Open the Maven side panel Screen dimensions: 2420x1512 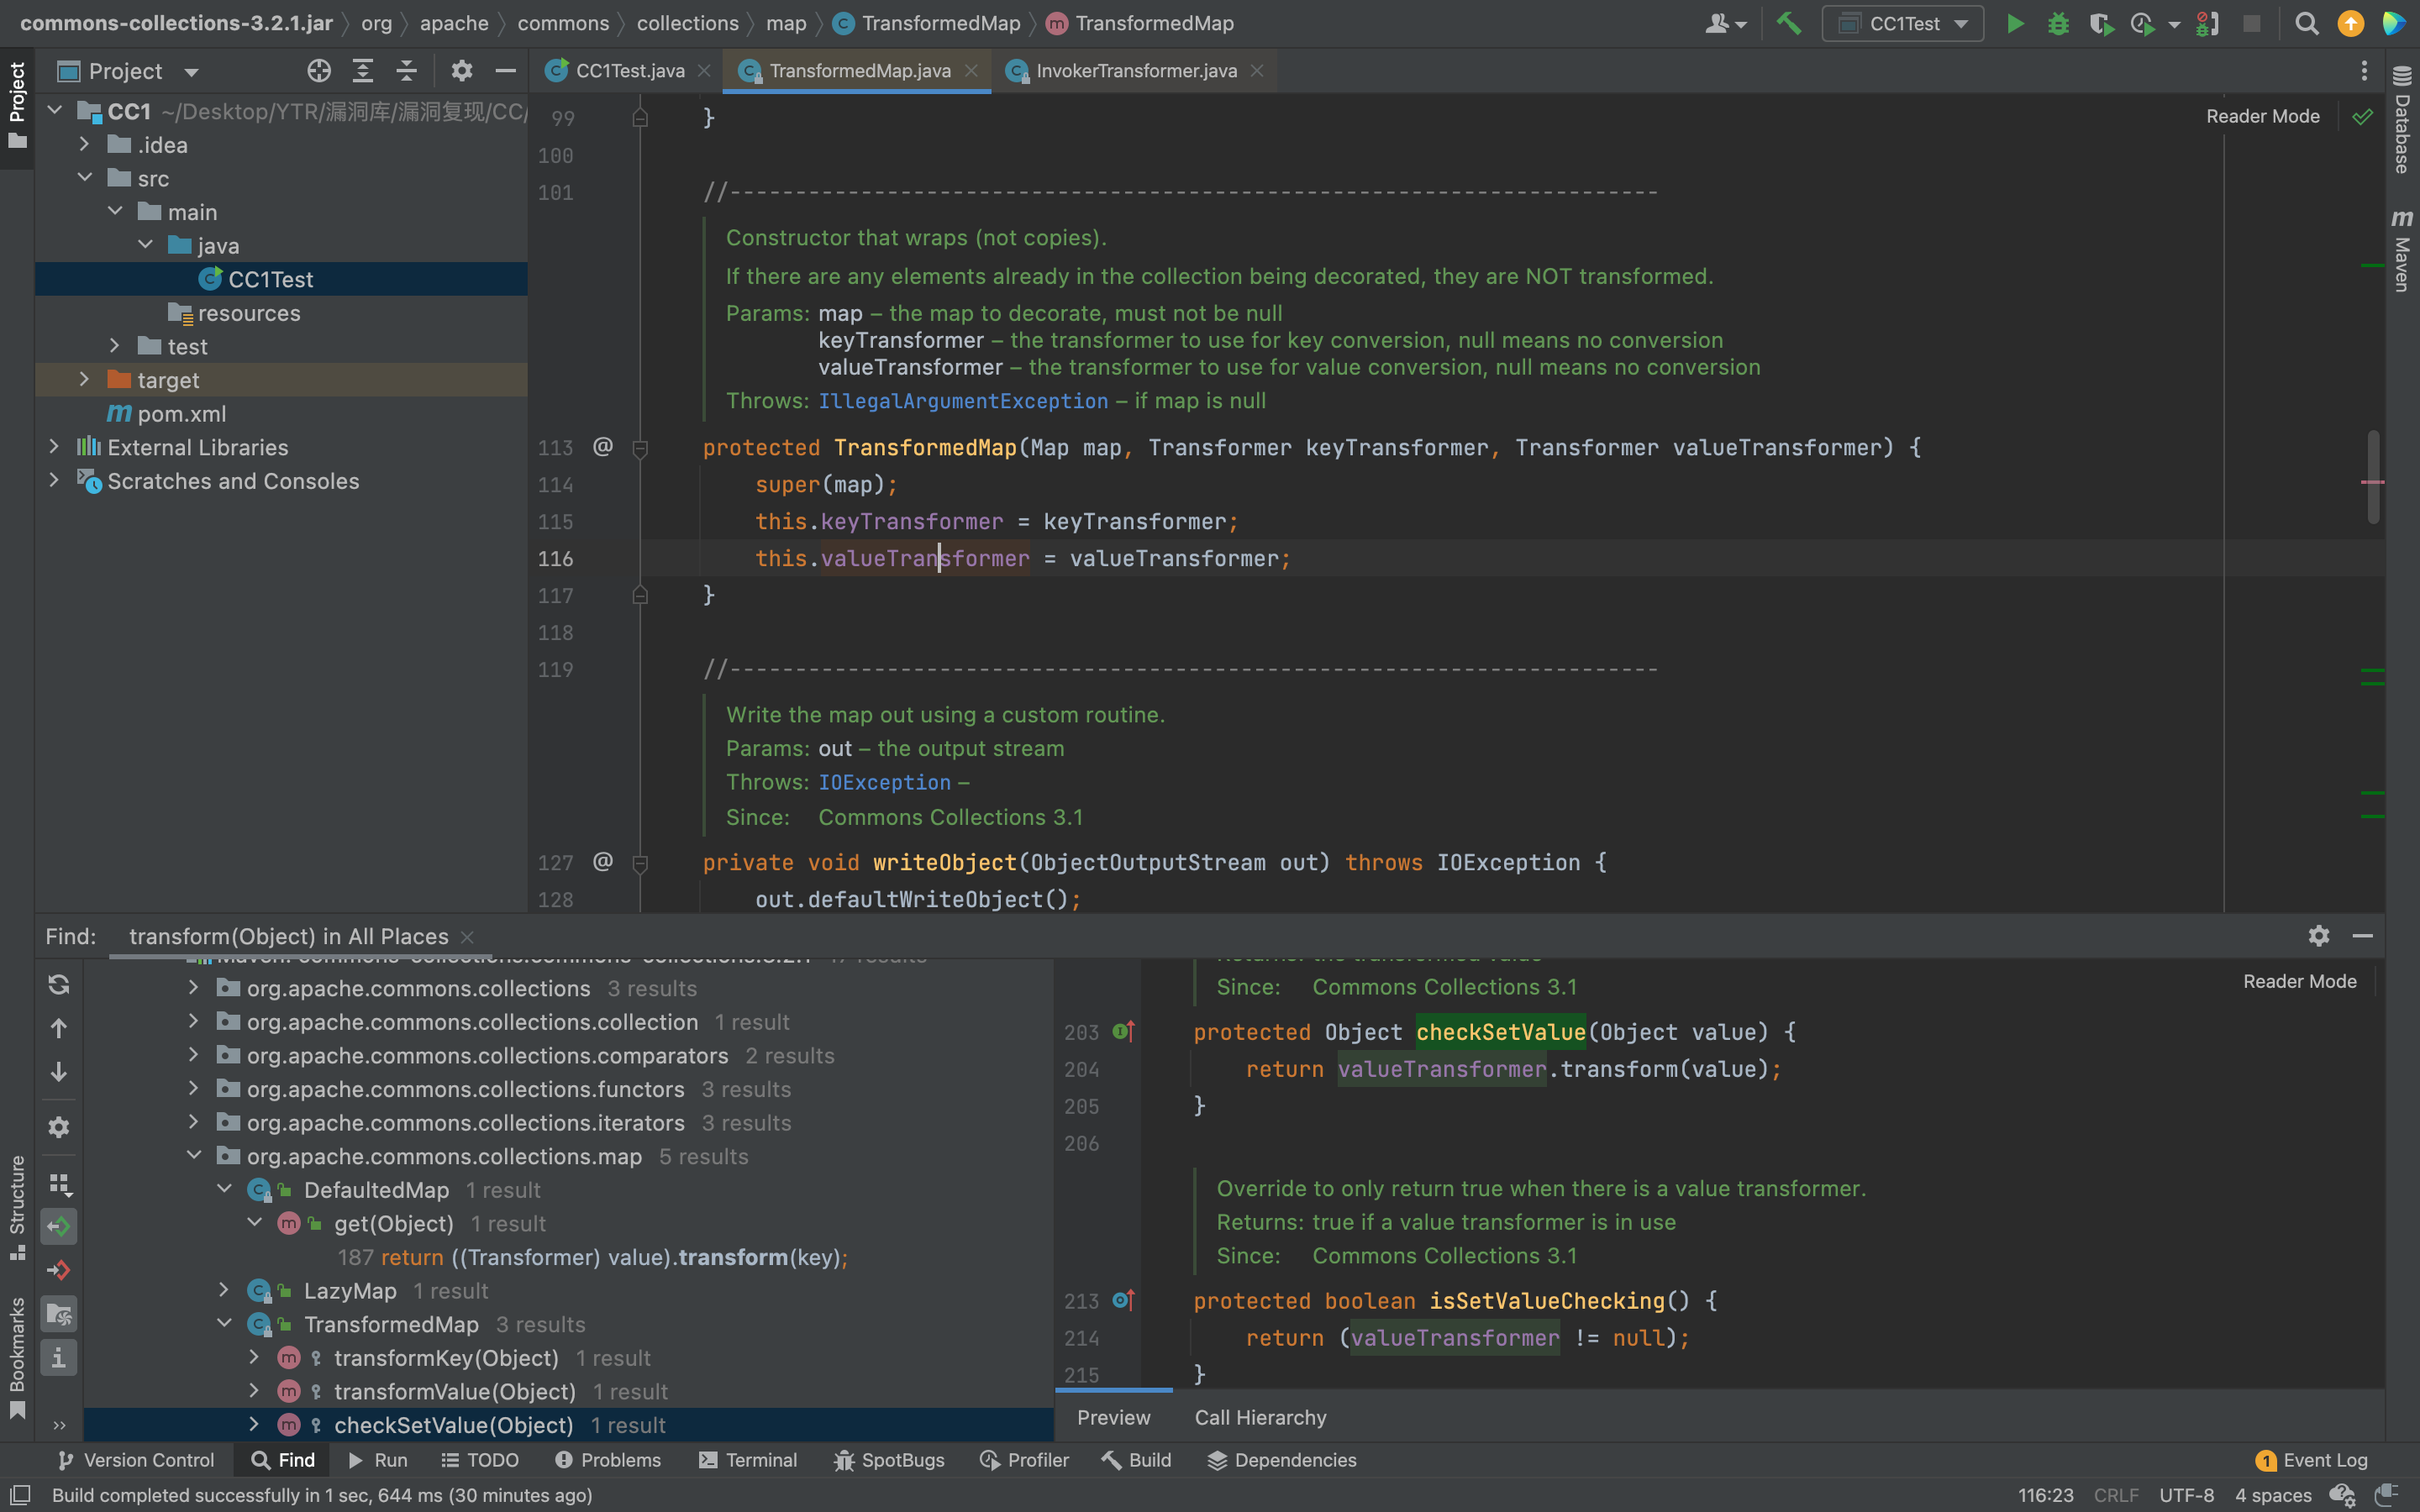tap(2402, 250)
